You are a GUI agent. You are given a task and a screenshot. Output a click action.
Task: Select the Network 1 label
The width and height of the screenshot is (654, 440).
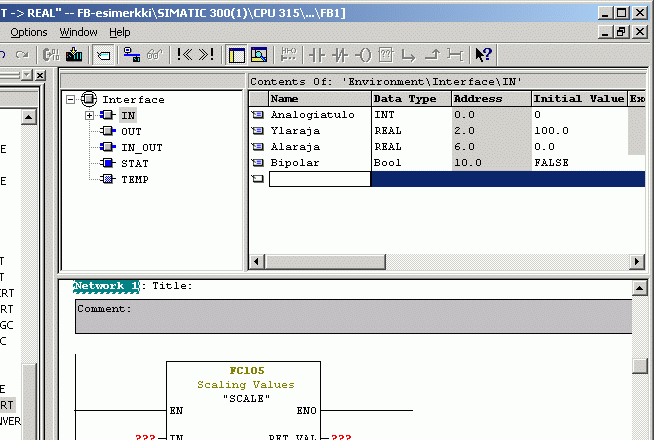coord(106,286)
